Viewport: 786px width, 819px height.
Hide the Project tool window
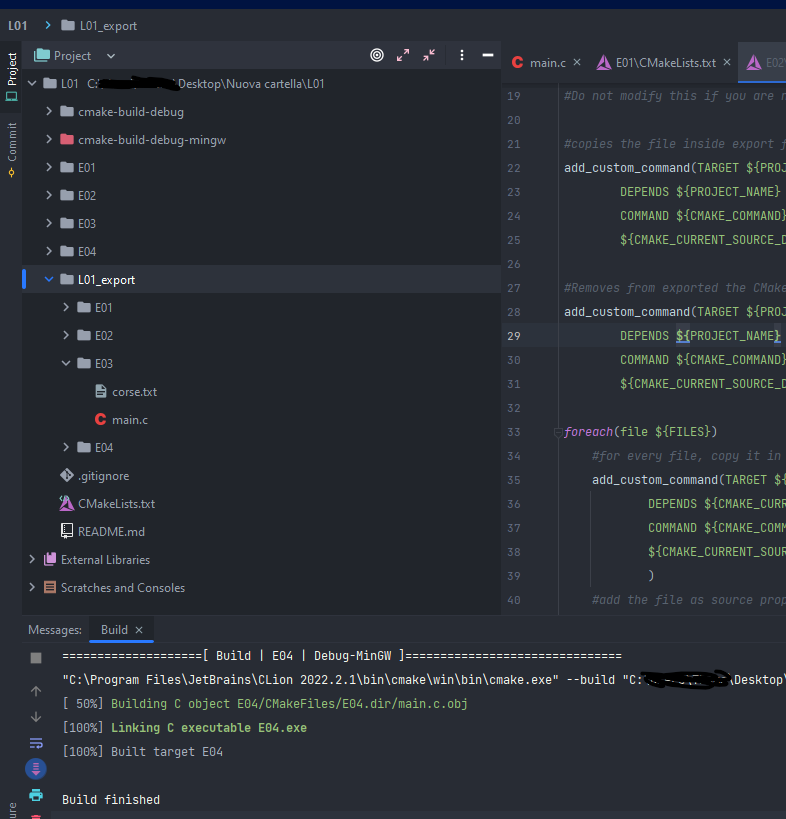click(488, 55)
